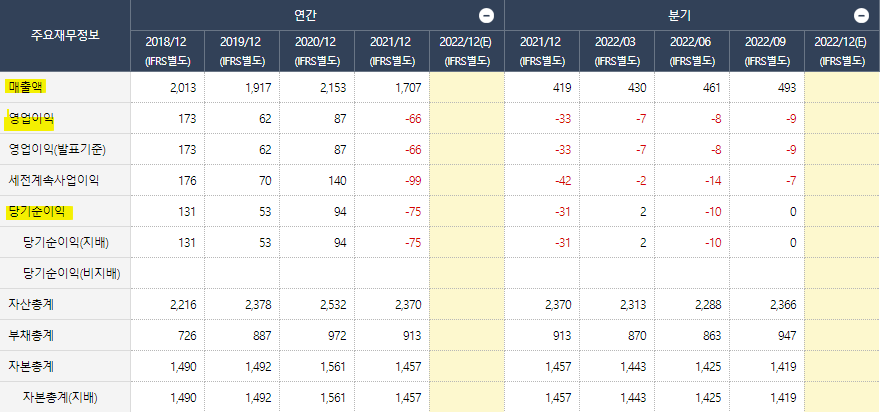Click the 자본총계 row label
The height and width of the screenshot is (412, 881).
(x=31, y=366)
